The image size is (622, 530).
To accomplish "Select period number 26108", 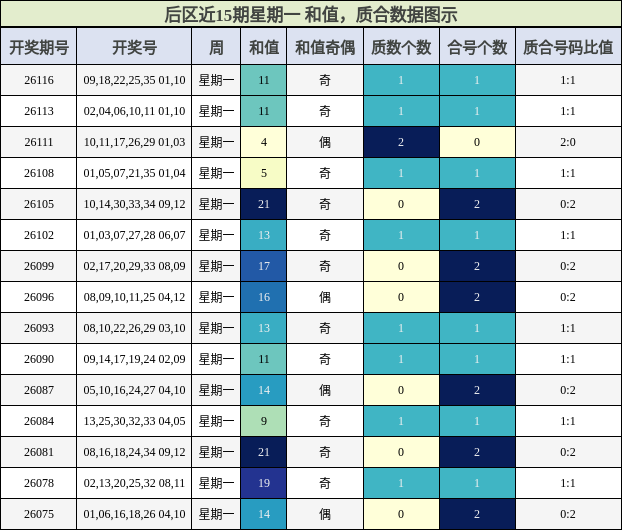I will pyautogui.click(x=39, y=173).
